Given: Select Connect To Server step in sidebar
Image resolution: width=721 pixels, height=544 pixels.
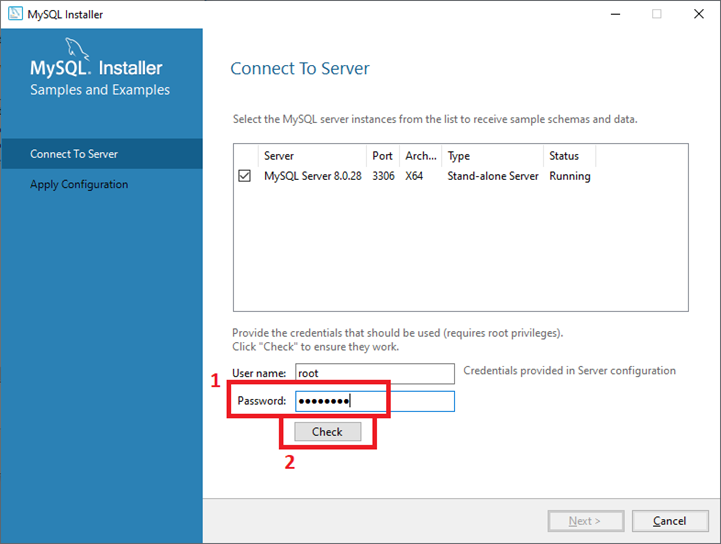Looking at the screenshot, I should 102,154.
